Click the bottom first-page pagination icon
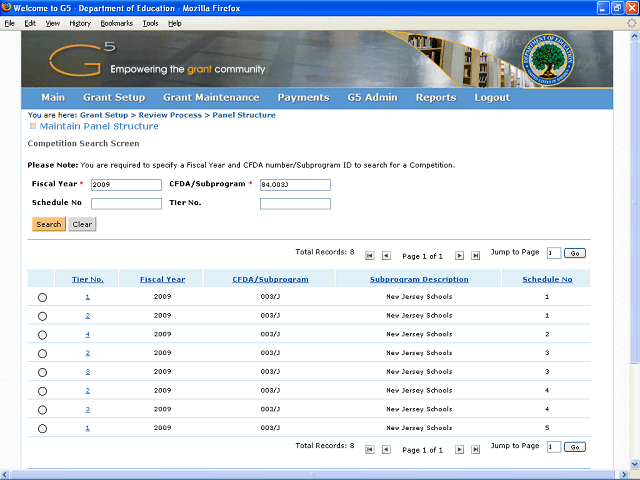Screen dimensions: 640x480 click(370, 449)
